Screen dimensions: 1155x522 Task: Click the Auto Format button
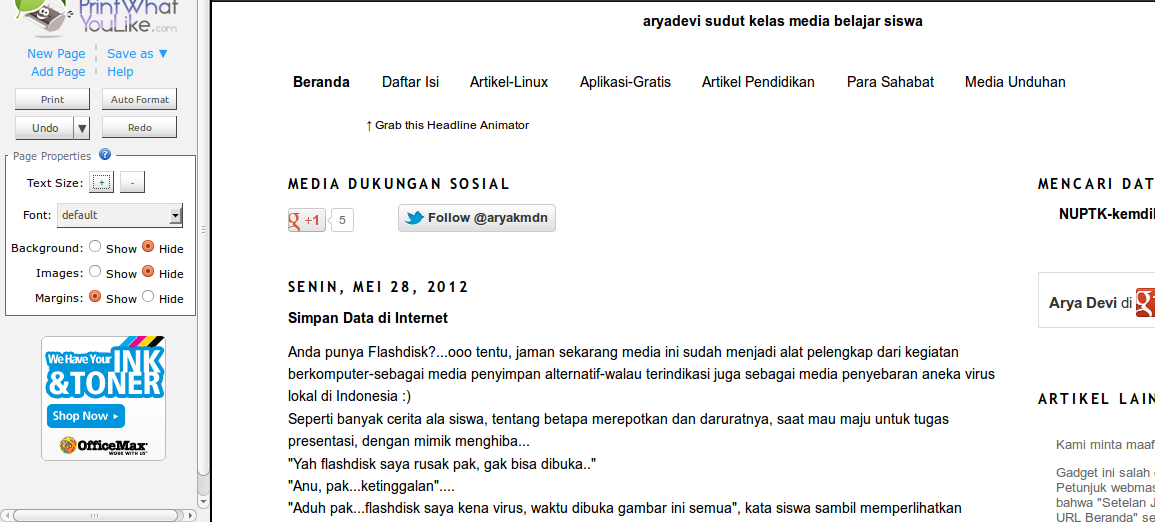[139, 99]
